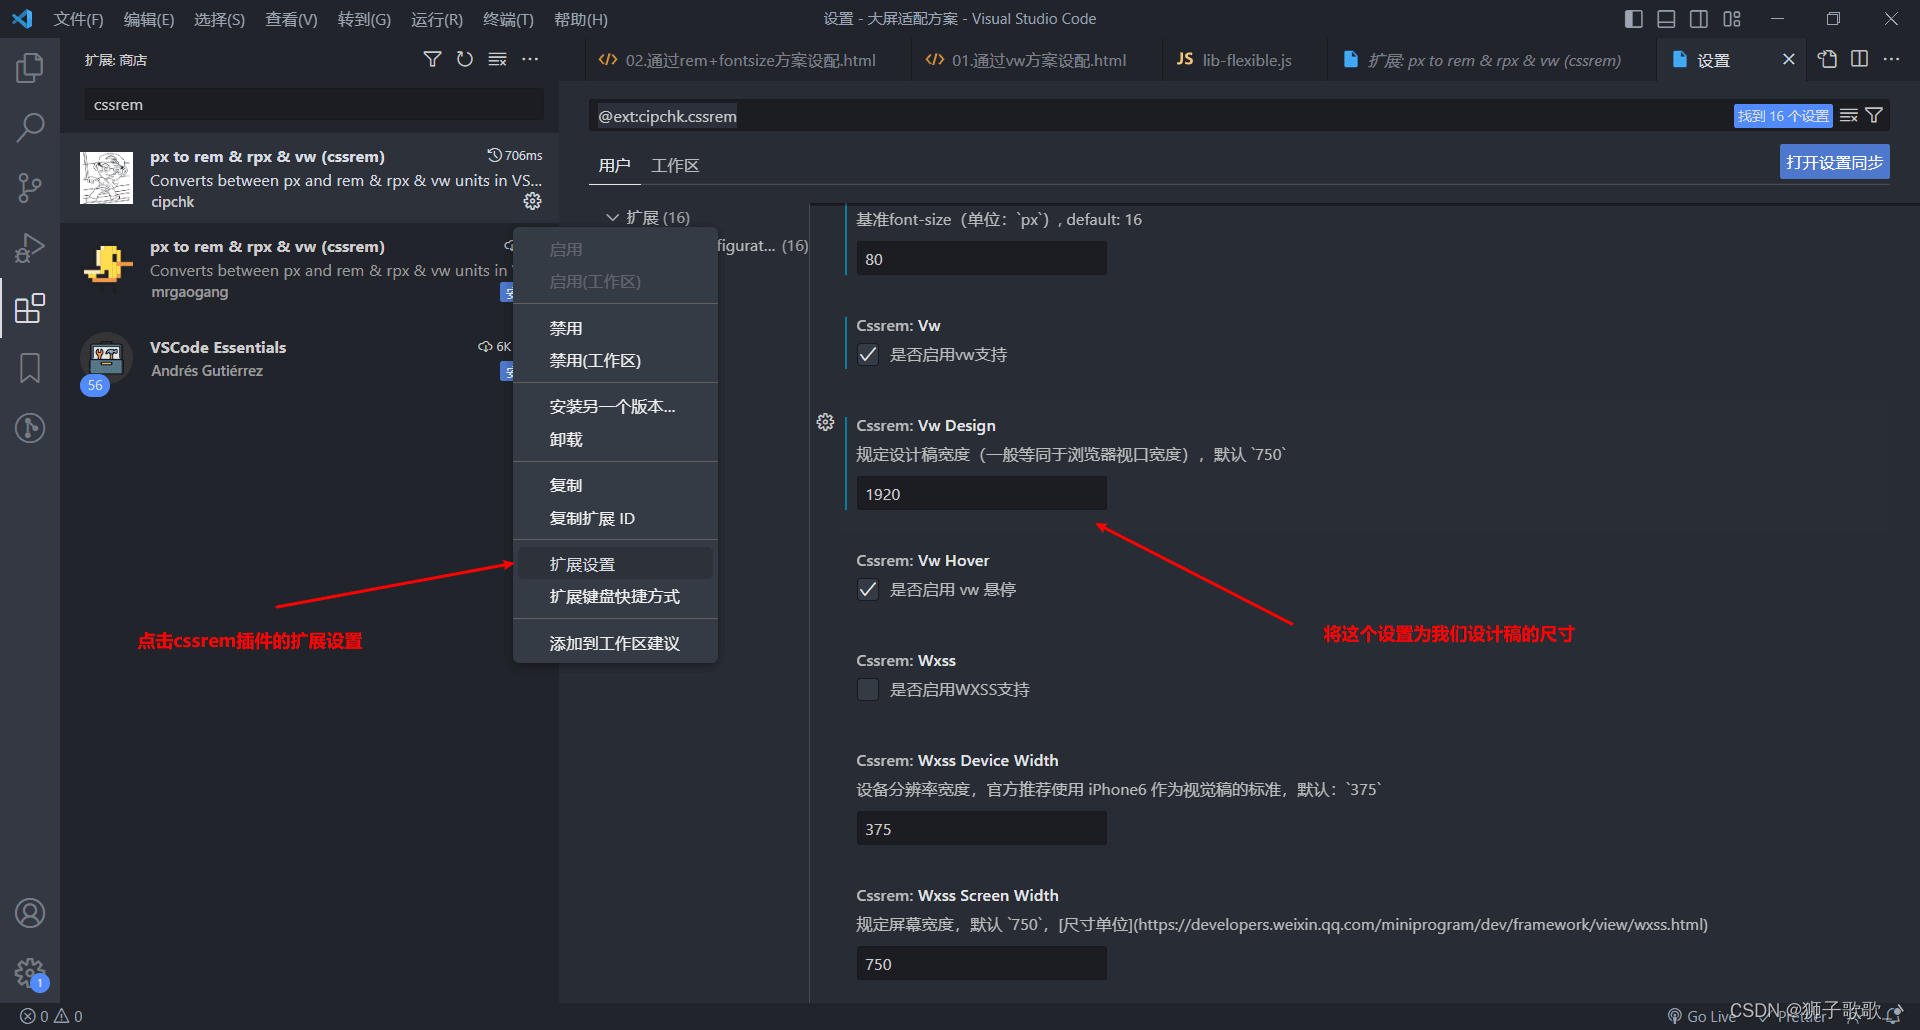Open Manage gear at bottom of activity bar

30,973
